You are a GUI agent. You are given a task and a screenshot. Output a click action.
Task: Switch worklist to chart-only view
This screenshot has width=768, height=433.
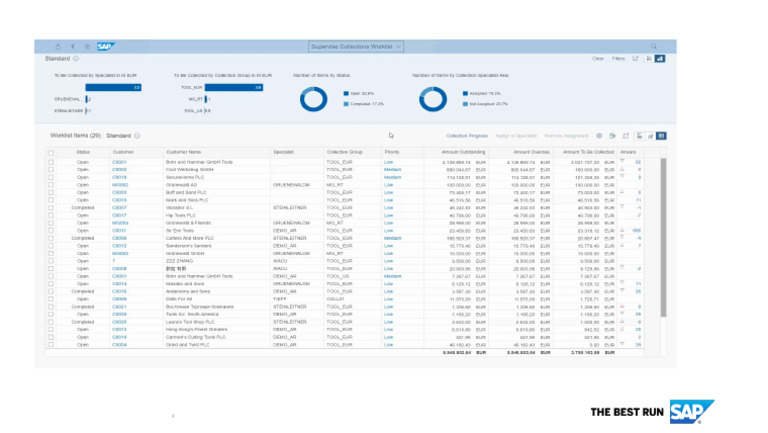coord(650,136)
